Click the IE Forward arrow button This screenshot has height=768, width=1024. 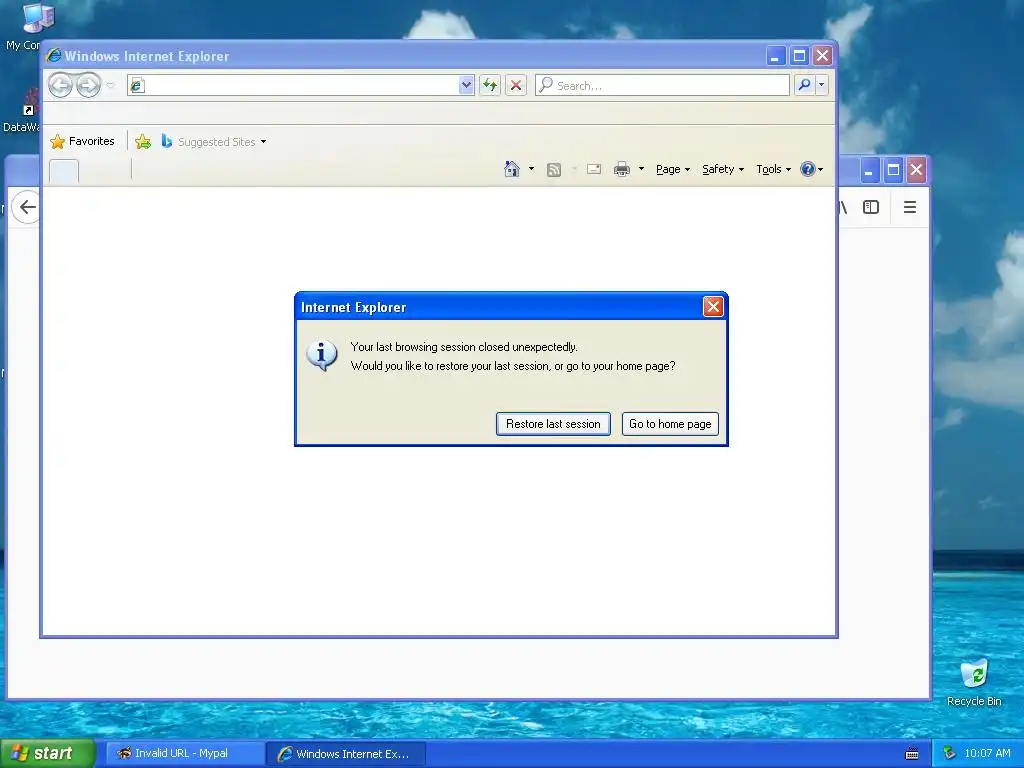click(x=88, y=85)
